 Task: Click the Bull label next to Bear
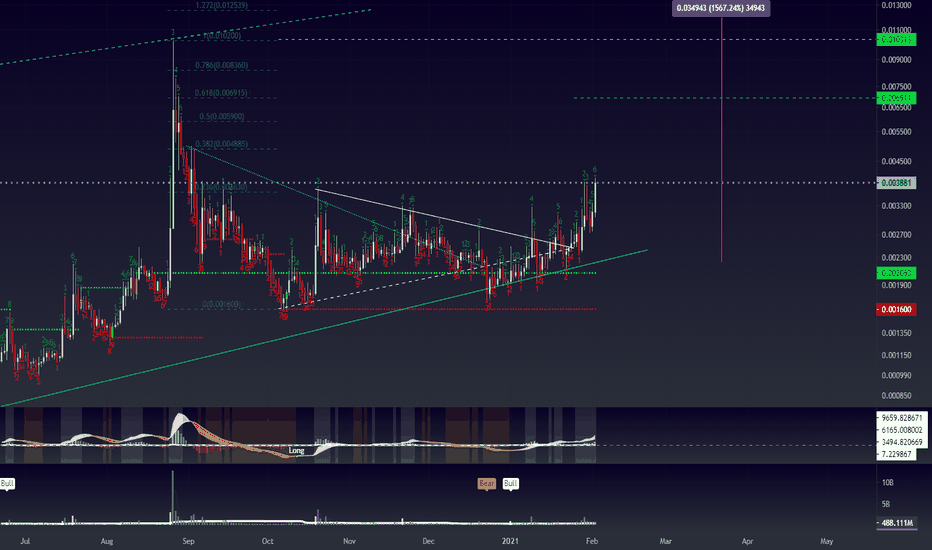511,483
